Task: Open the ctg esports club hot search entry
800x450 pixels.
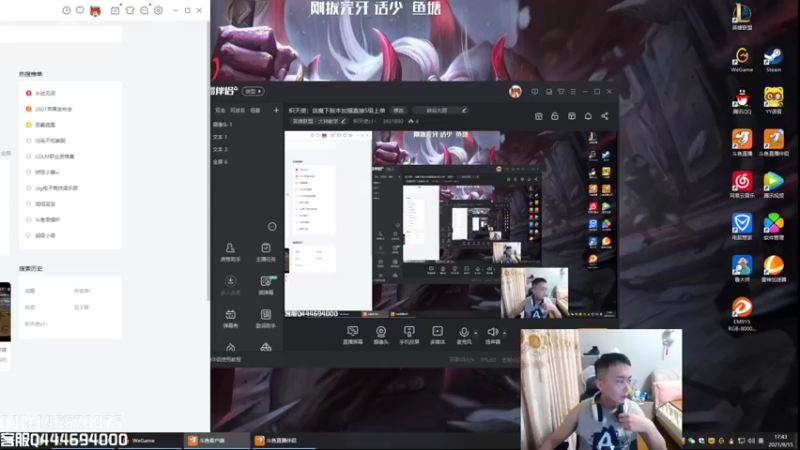Action: 56,188
